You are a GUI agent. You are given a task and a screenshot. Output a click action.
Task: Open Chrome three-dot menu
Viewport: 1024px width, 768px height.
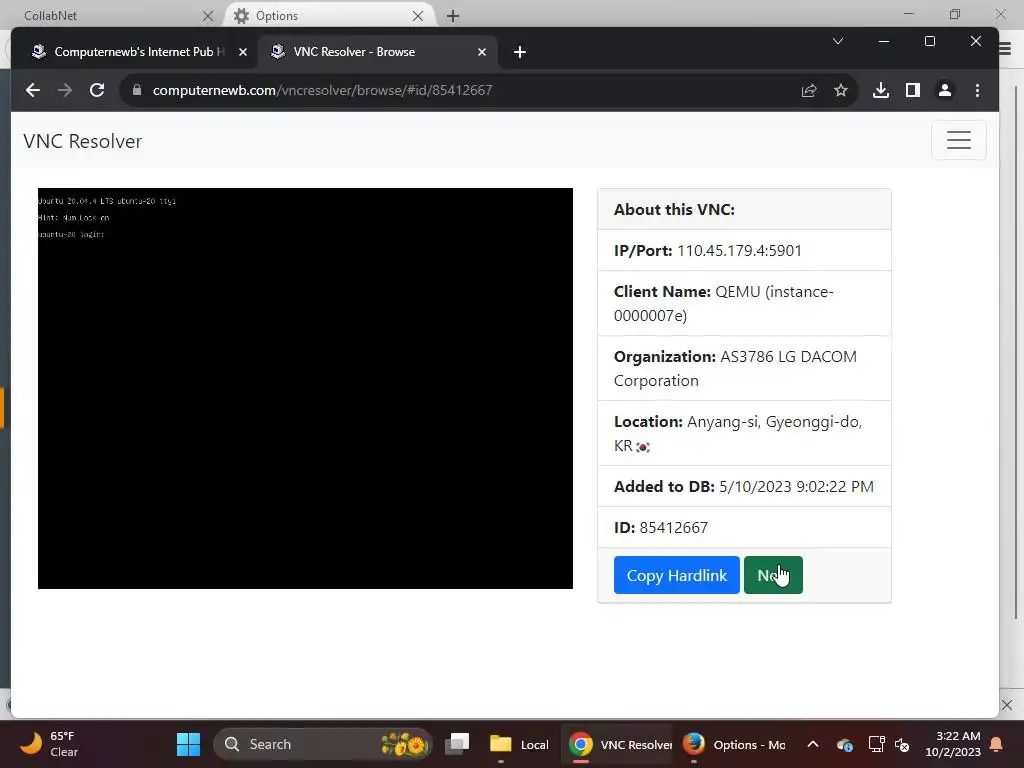977,90
